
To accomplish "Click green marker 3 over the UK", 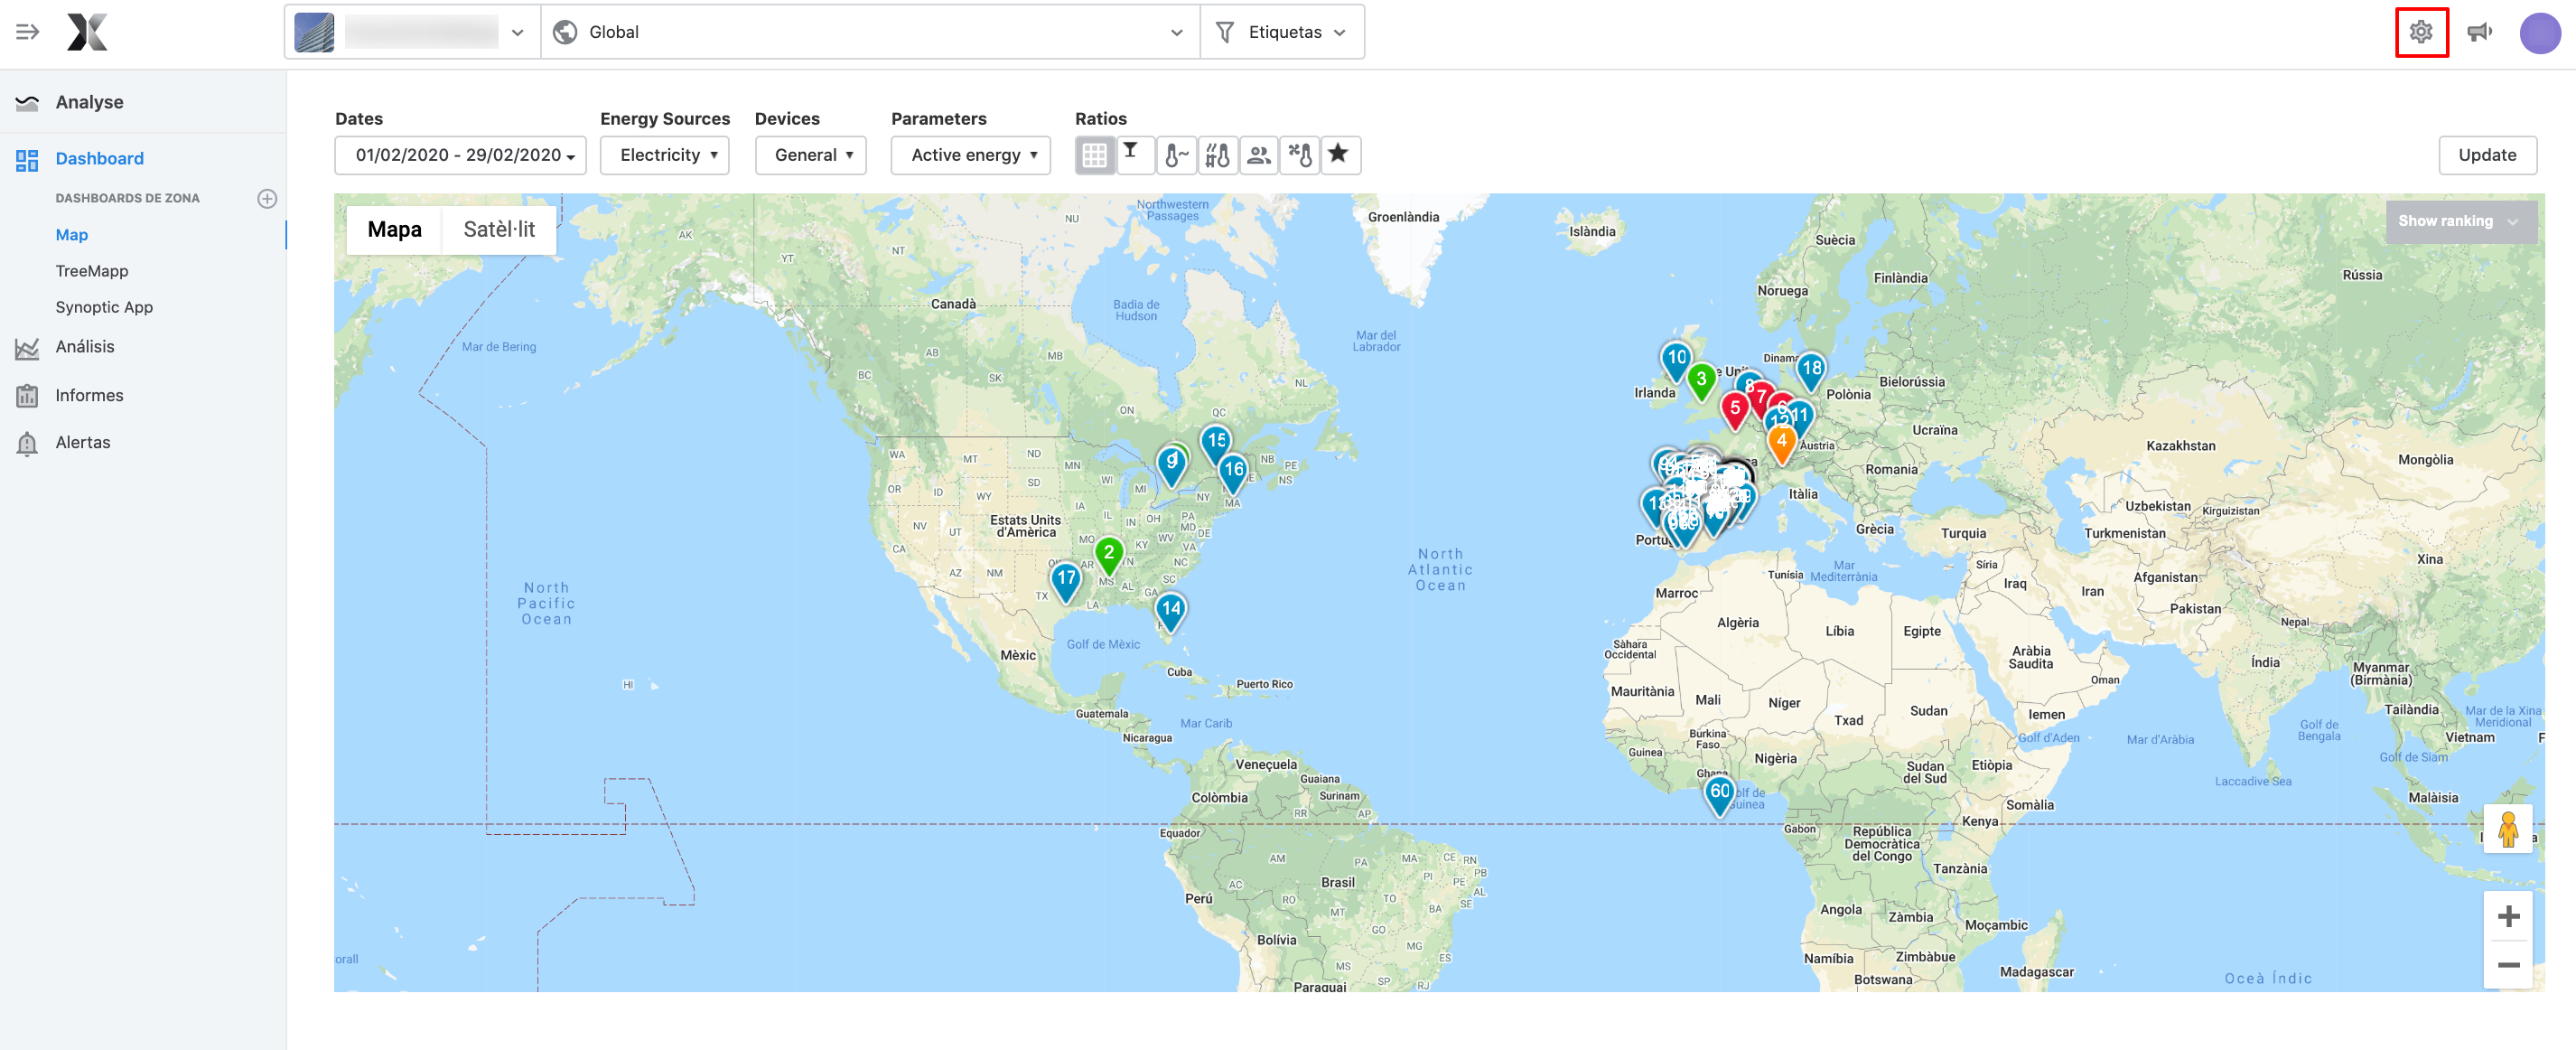I will point(1701,382).
